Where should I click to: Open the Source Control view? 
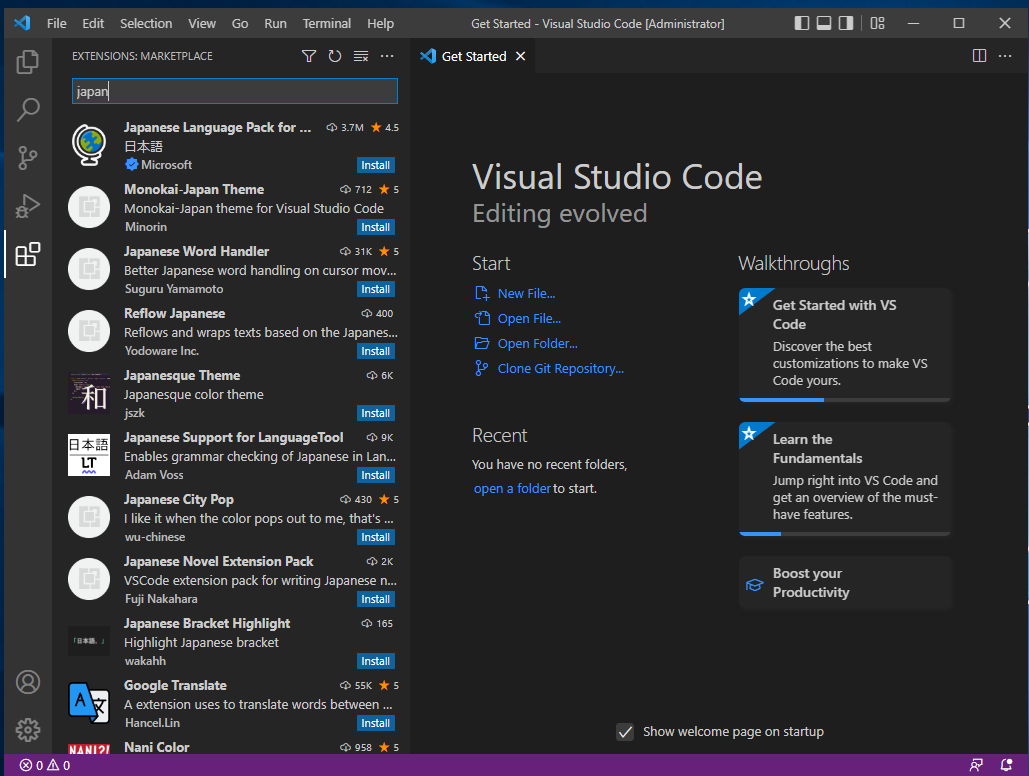point(28,158)
